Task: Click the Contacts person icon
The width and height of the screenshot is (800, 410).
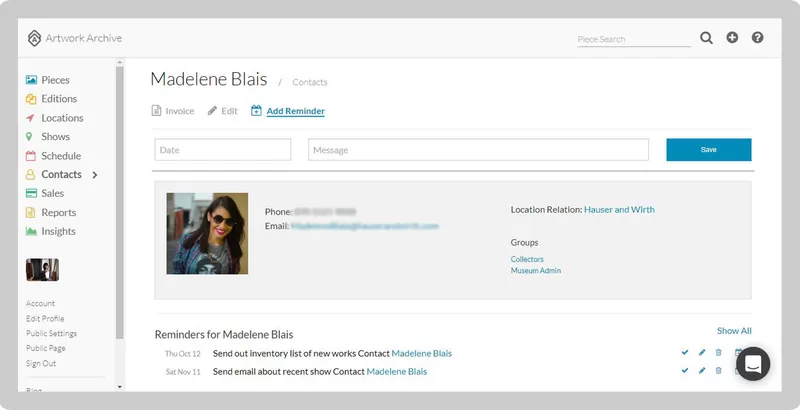Action: (31, 174)
